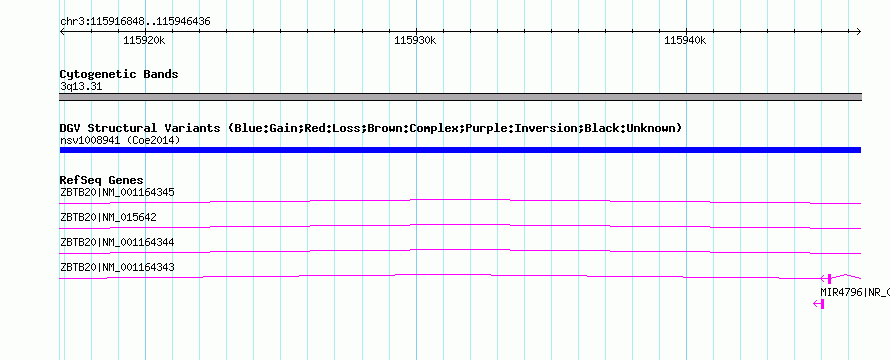Open the RefSeq Genes track title
Viewport: 890px width, 360px height.
(x=102, y=180)
